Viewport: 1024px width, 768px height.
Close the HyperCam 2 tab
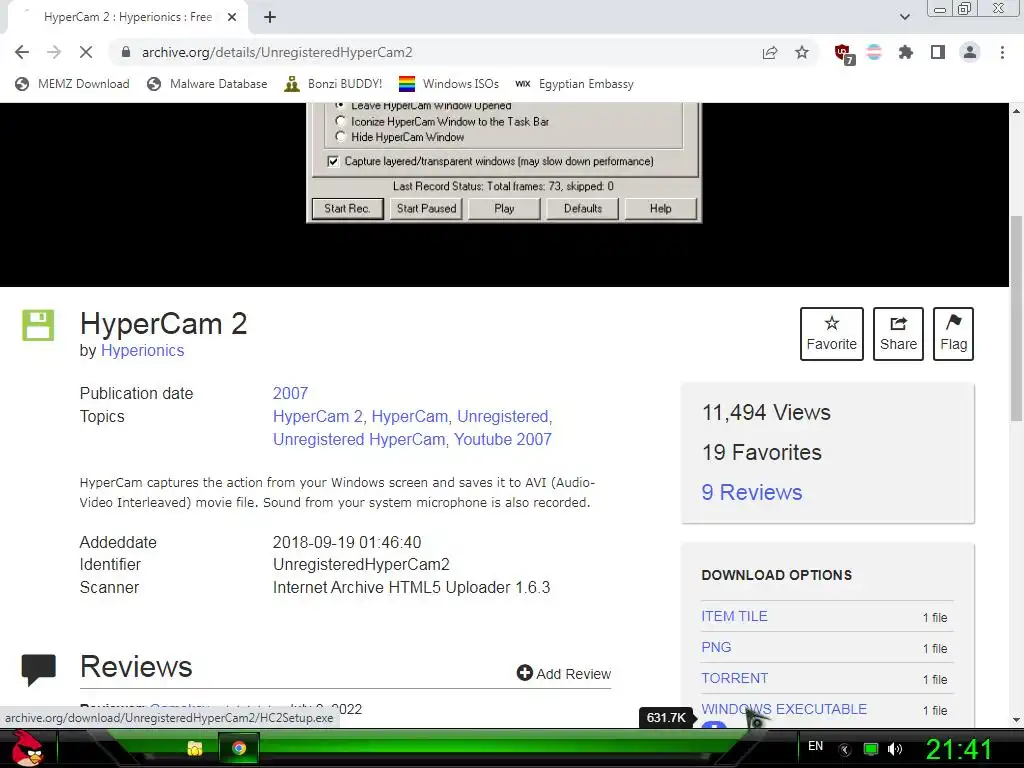[232, 17]
